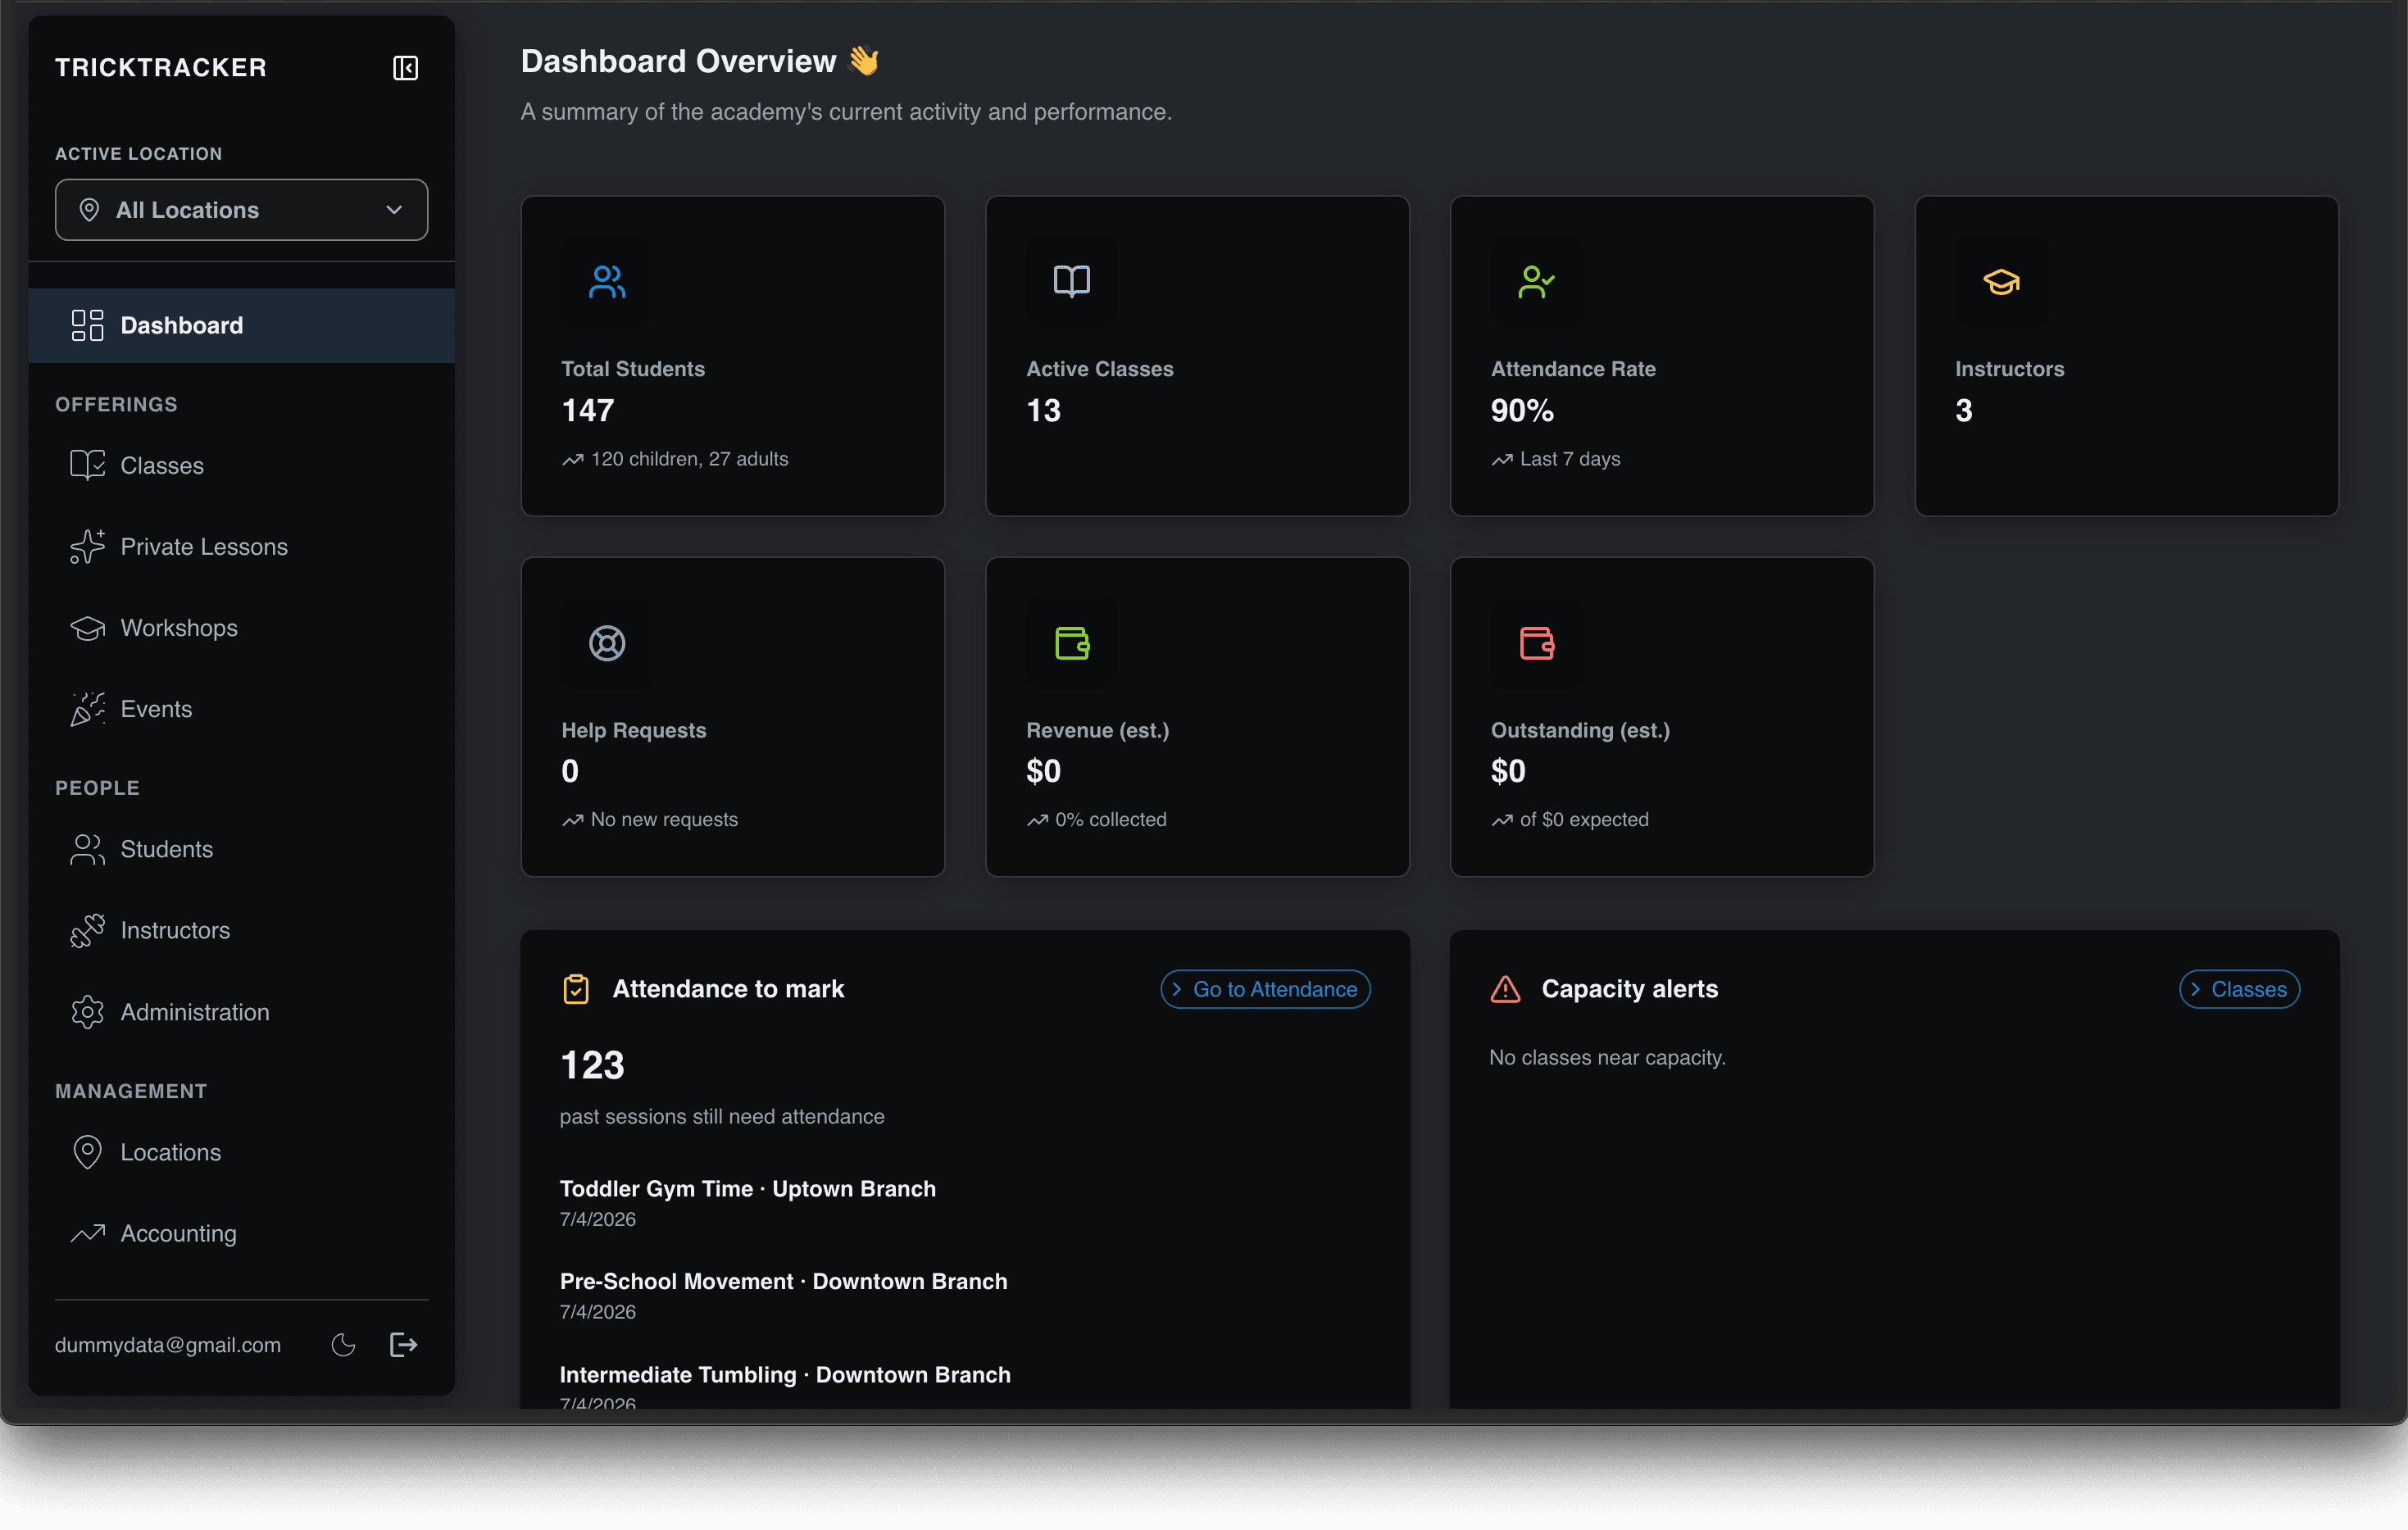
Task: Click the red Outstanding wallet icon
Action: click(1536, 643)
